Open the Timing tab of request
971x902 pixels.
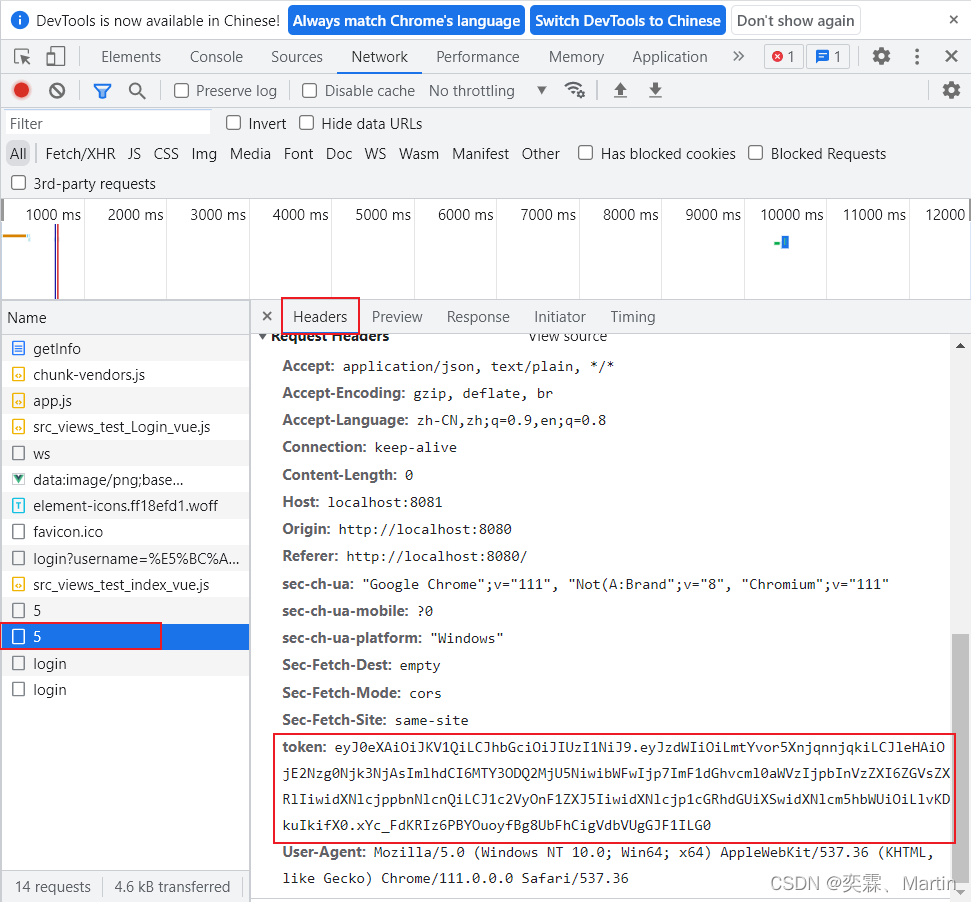(633, 317)
